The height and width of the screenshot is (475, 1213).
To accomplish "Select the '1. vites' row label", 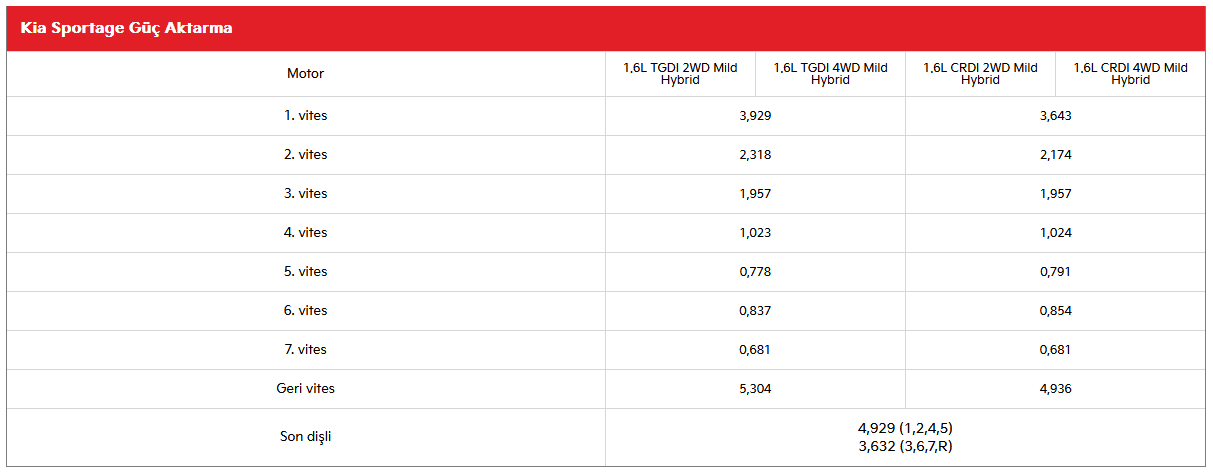I will [305, 116].
